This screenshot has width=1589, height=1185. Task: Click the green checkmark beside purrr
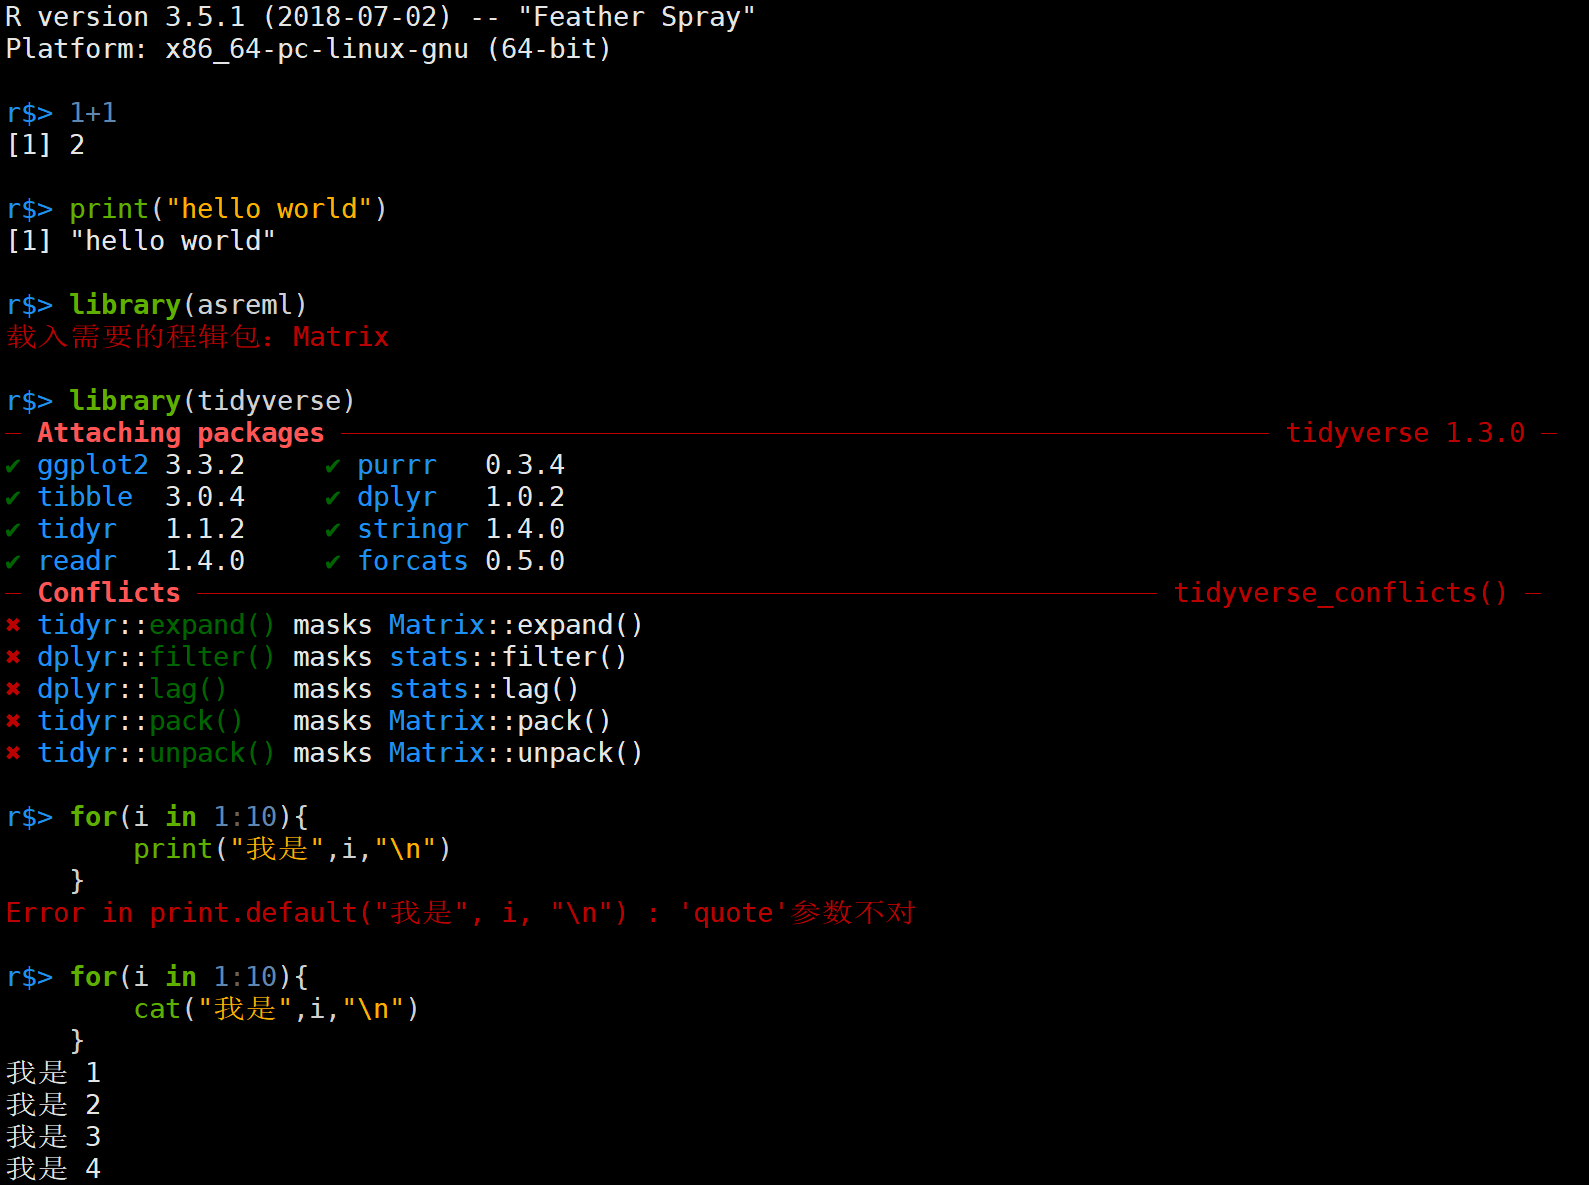coord(333,466)
